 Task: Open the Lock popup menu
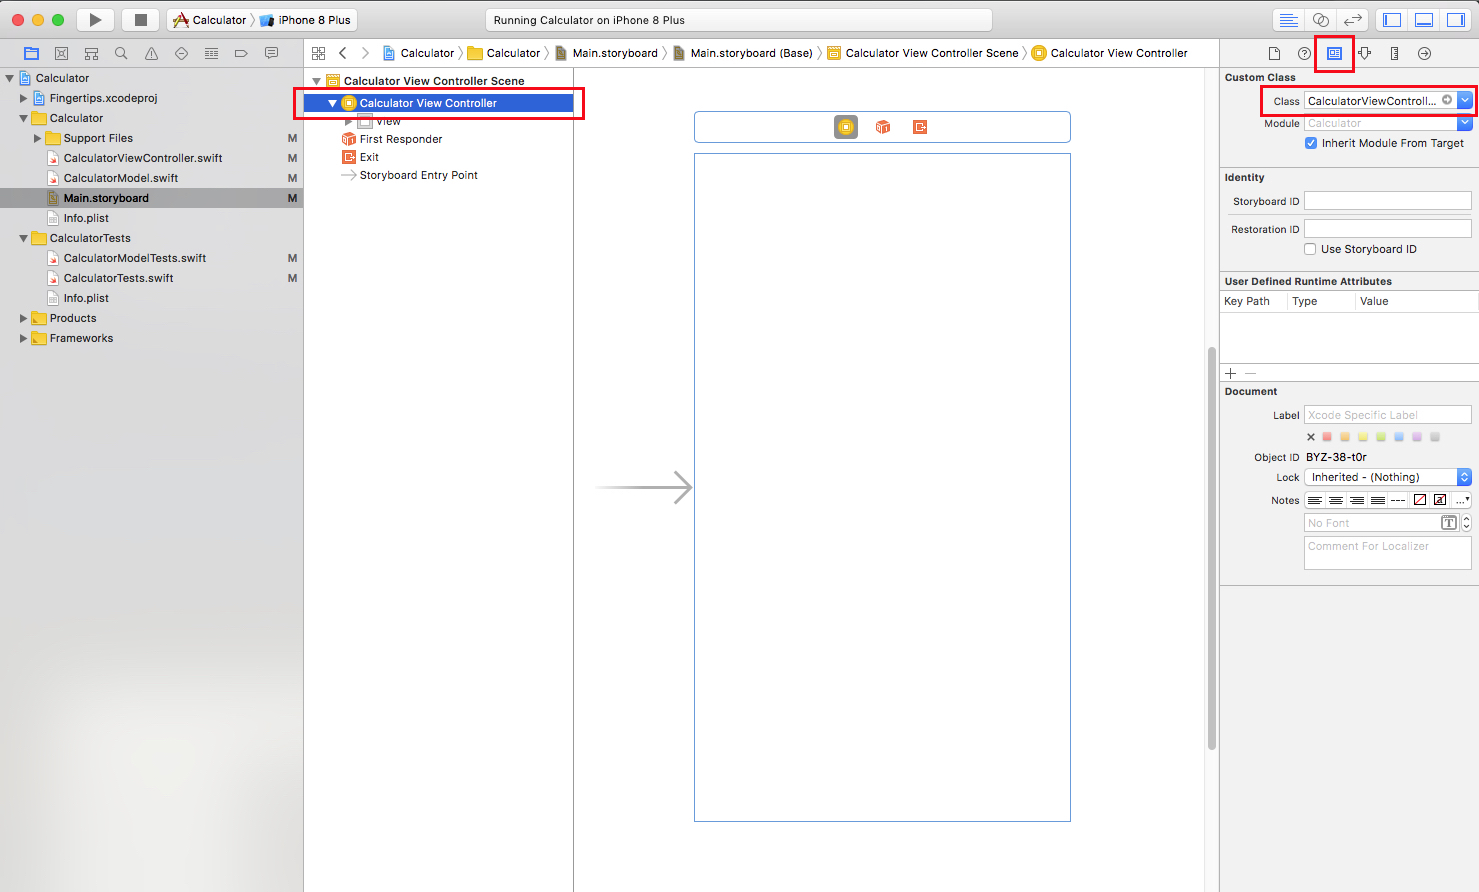[1388, 477]
